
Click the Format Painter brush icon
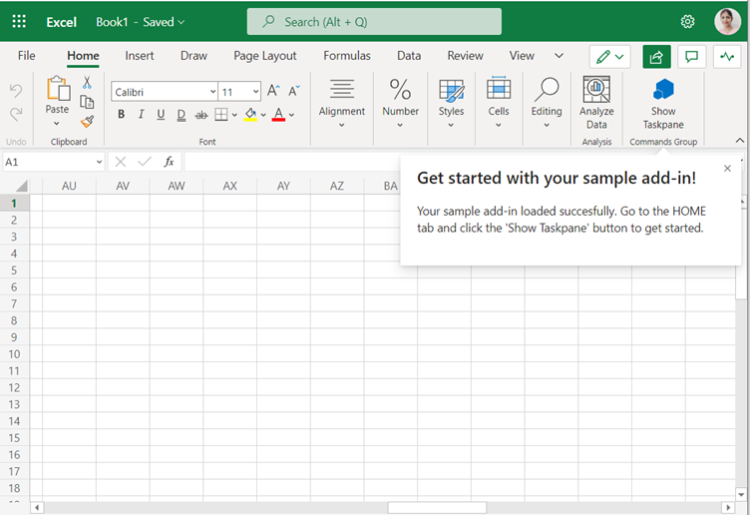pyautogui.click(x=87, y=121)
